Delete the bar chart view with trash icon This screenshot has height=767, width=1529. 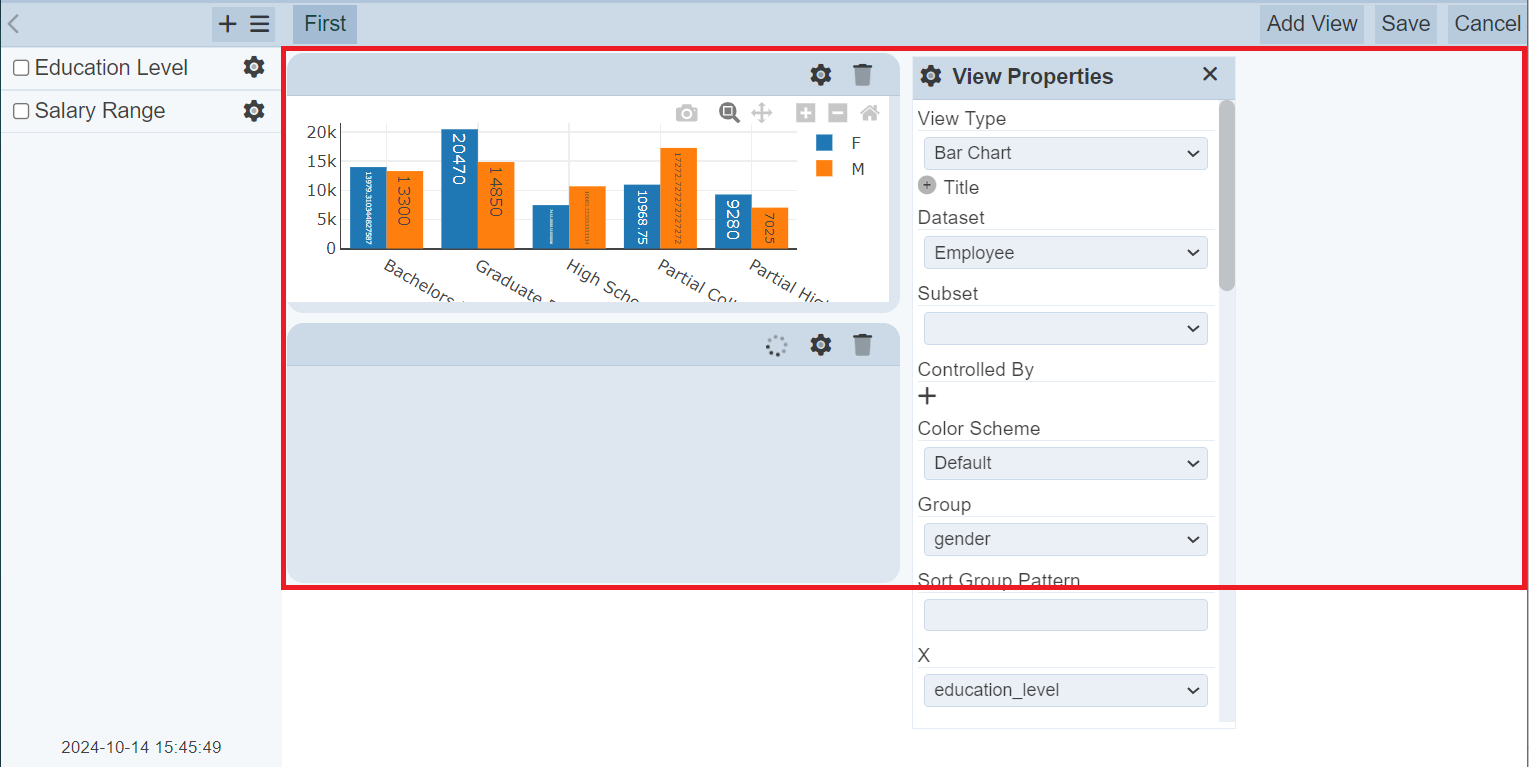863,74
